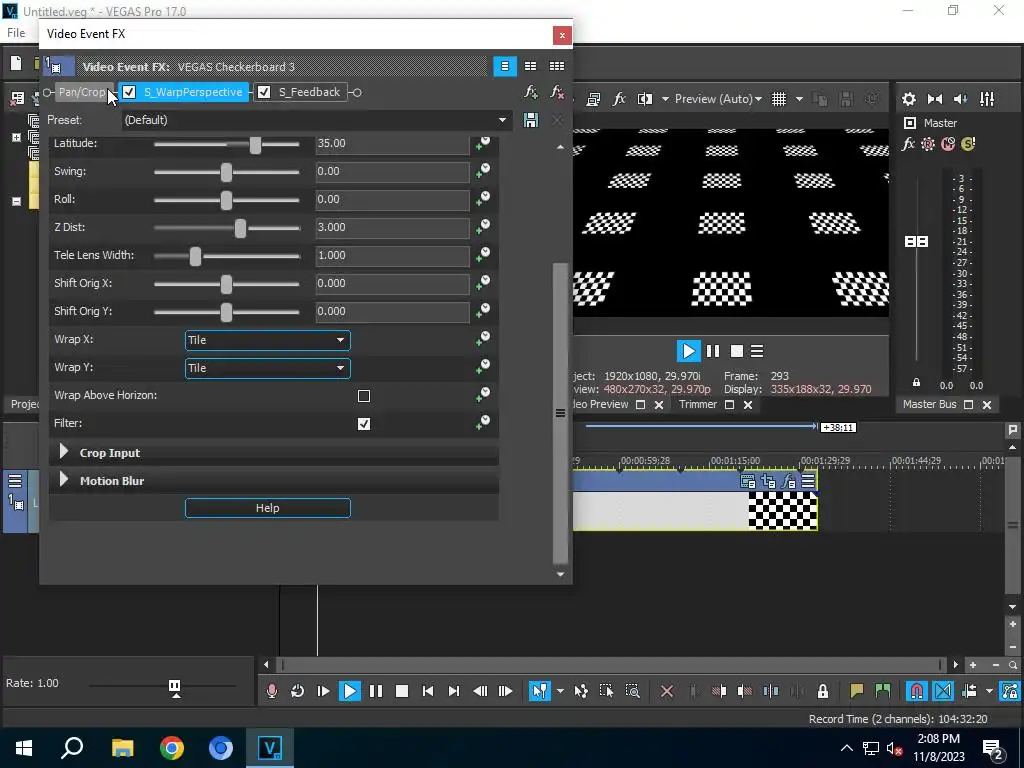Image resolution: width=1024 pixels, height=768 pixels.
Task: Open Google Chrome from taskbar
Action: point(172,748)
